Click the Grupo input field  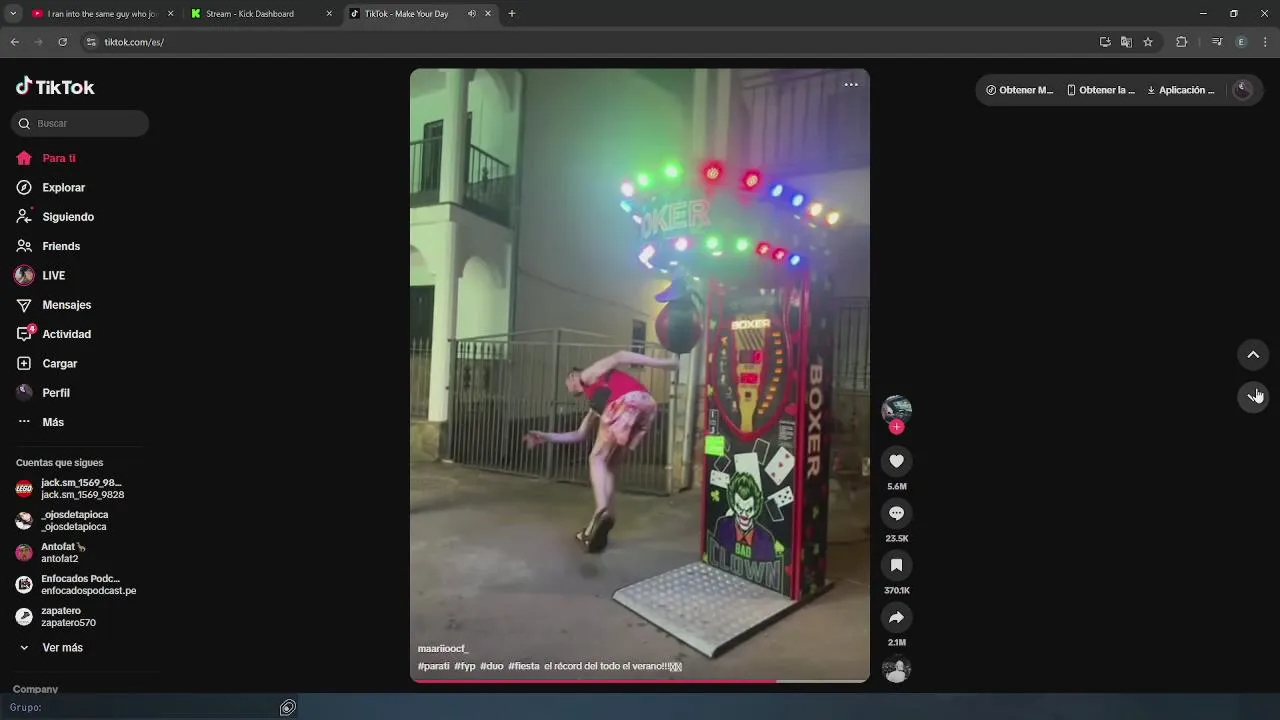click(x=160, y=708)
